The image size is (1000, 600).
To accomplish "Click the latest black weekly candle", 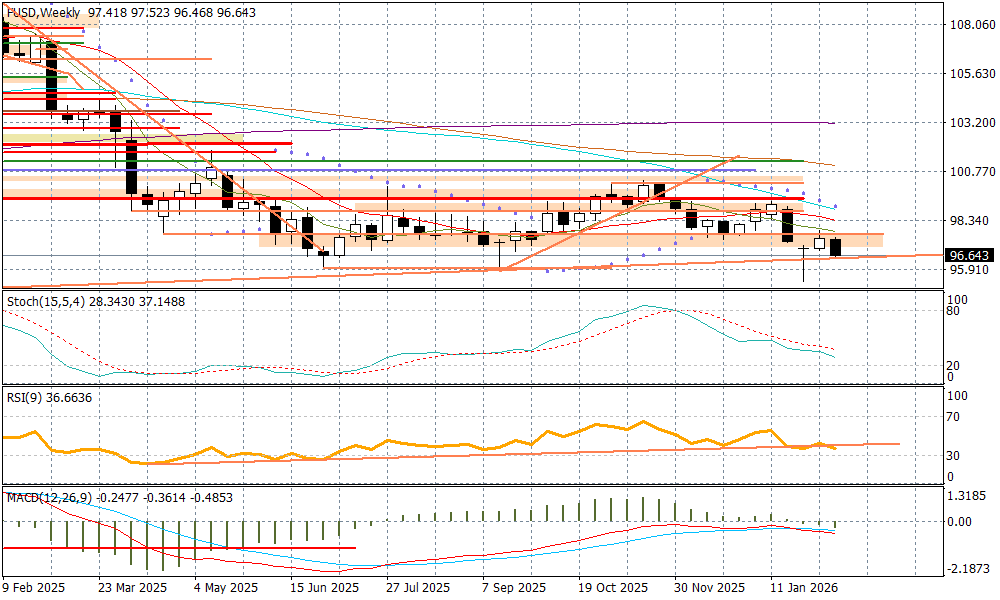I will 836,247.
